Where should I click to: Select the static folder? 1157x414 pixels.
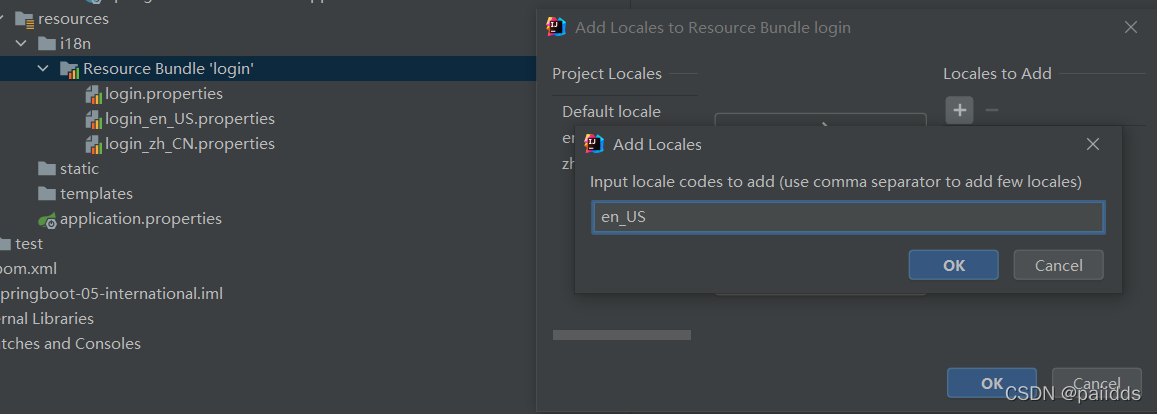pos(79,169)
